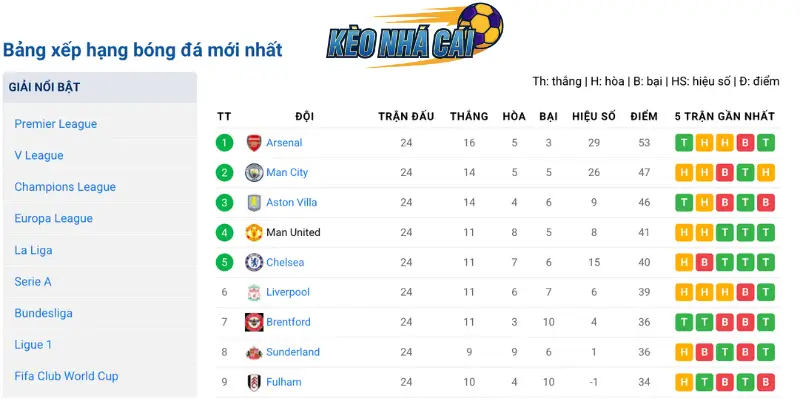Click the Man City club crest
Screen dimensions: 800x400
(254, 173)
